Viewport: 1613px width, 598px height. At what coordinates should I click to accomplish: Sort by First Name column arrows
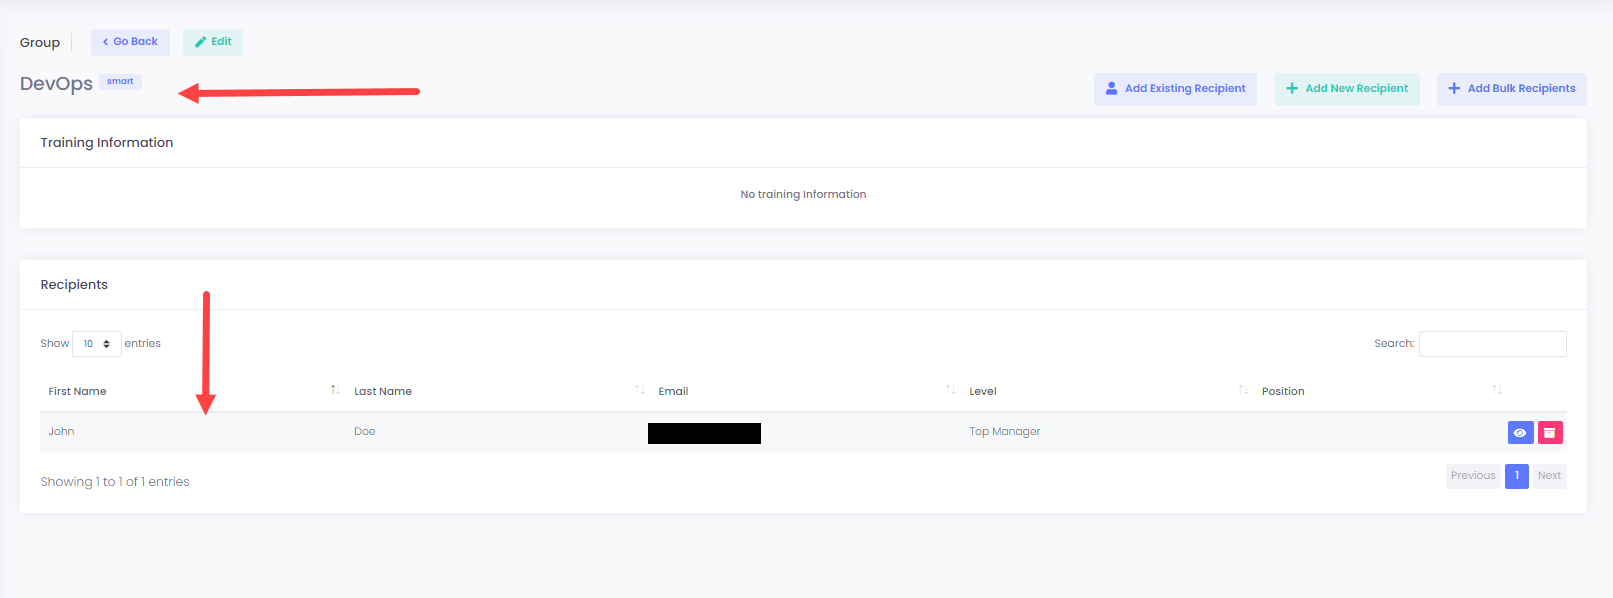click(335, 390)
